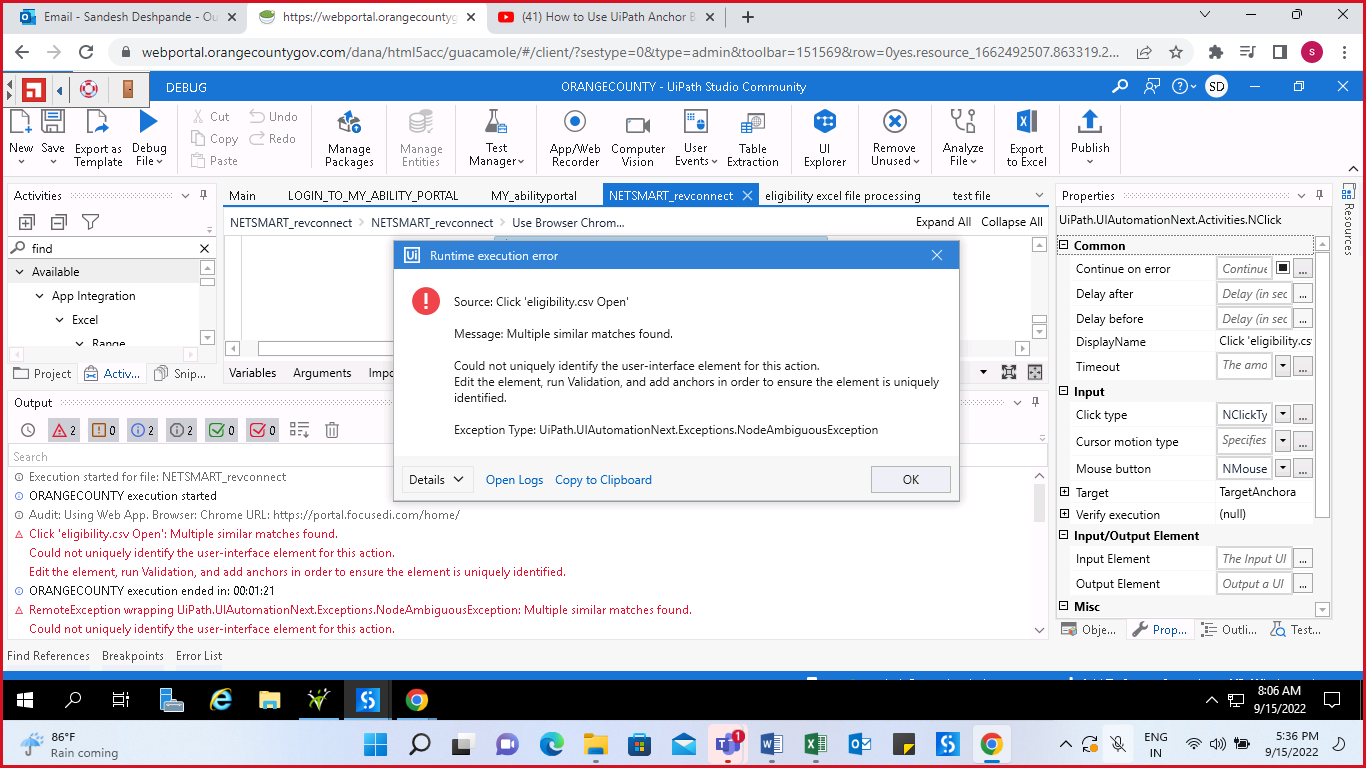Click the Windows 11 Start button
This screenshot has width=1366, height=768.
pos(375,745)
